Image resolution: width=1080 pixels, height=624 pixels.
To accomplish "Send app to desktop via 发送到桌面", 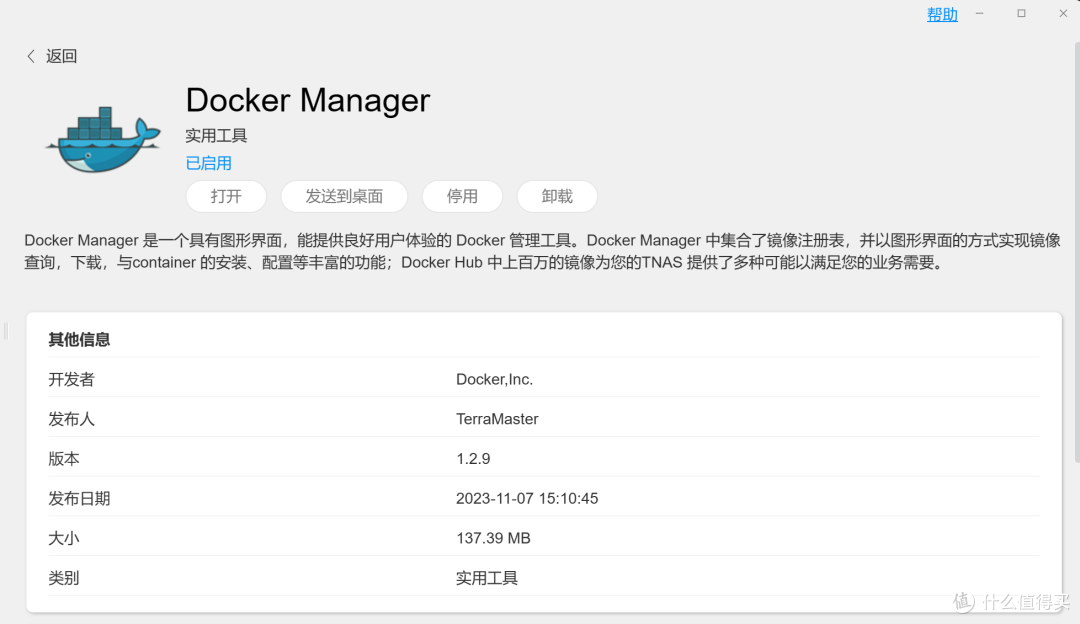I will tap(344, 196).
